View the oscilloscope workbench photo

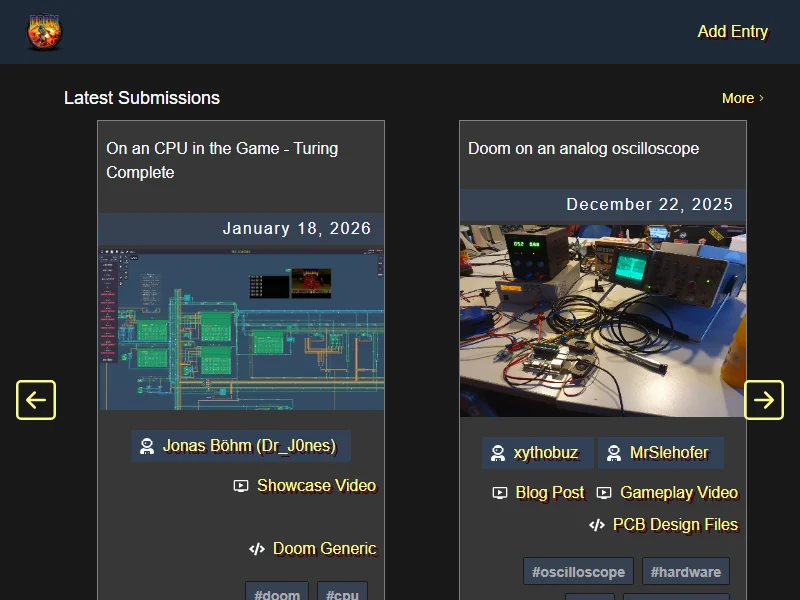[x=603, y=320]
